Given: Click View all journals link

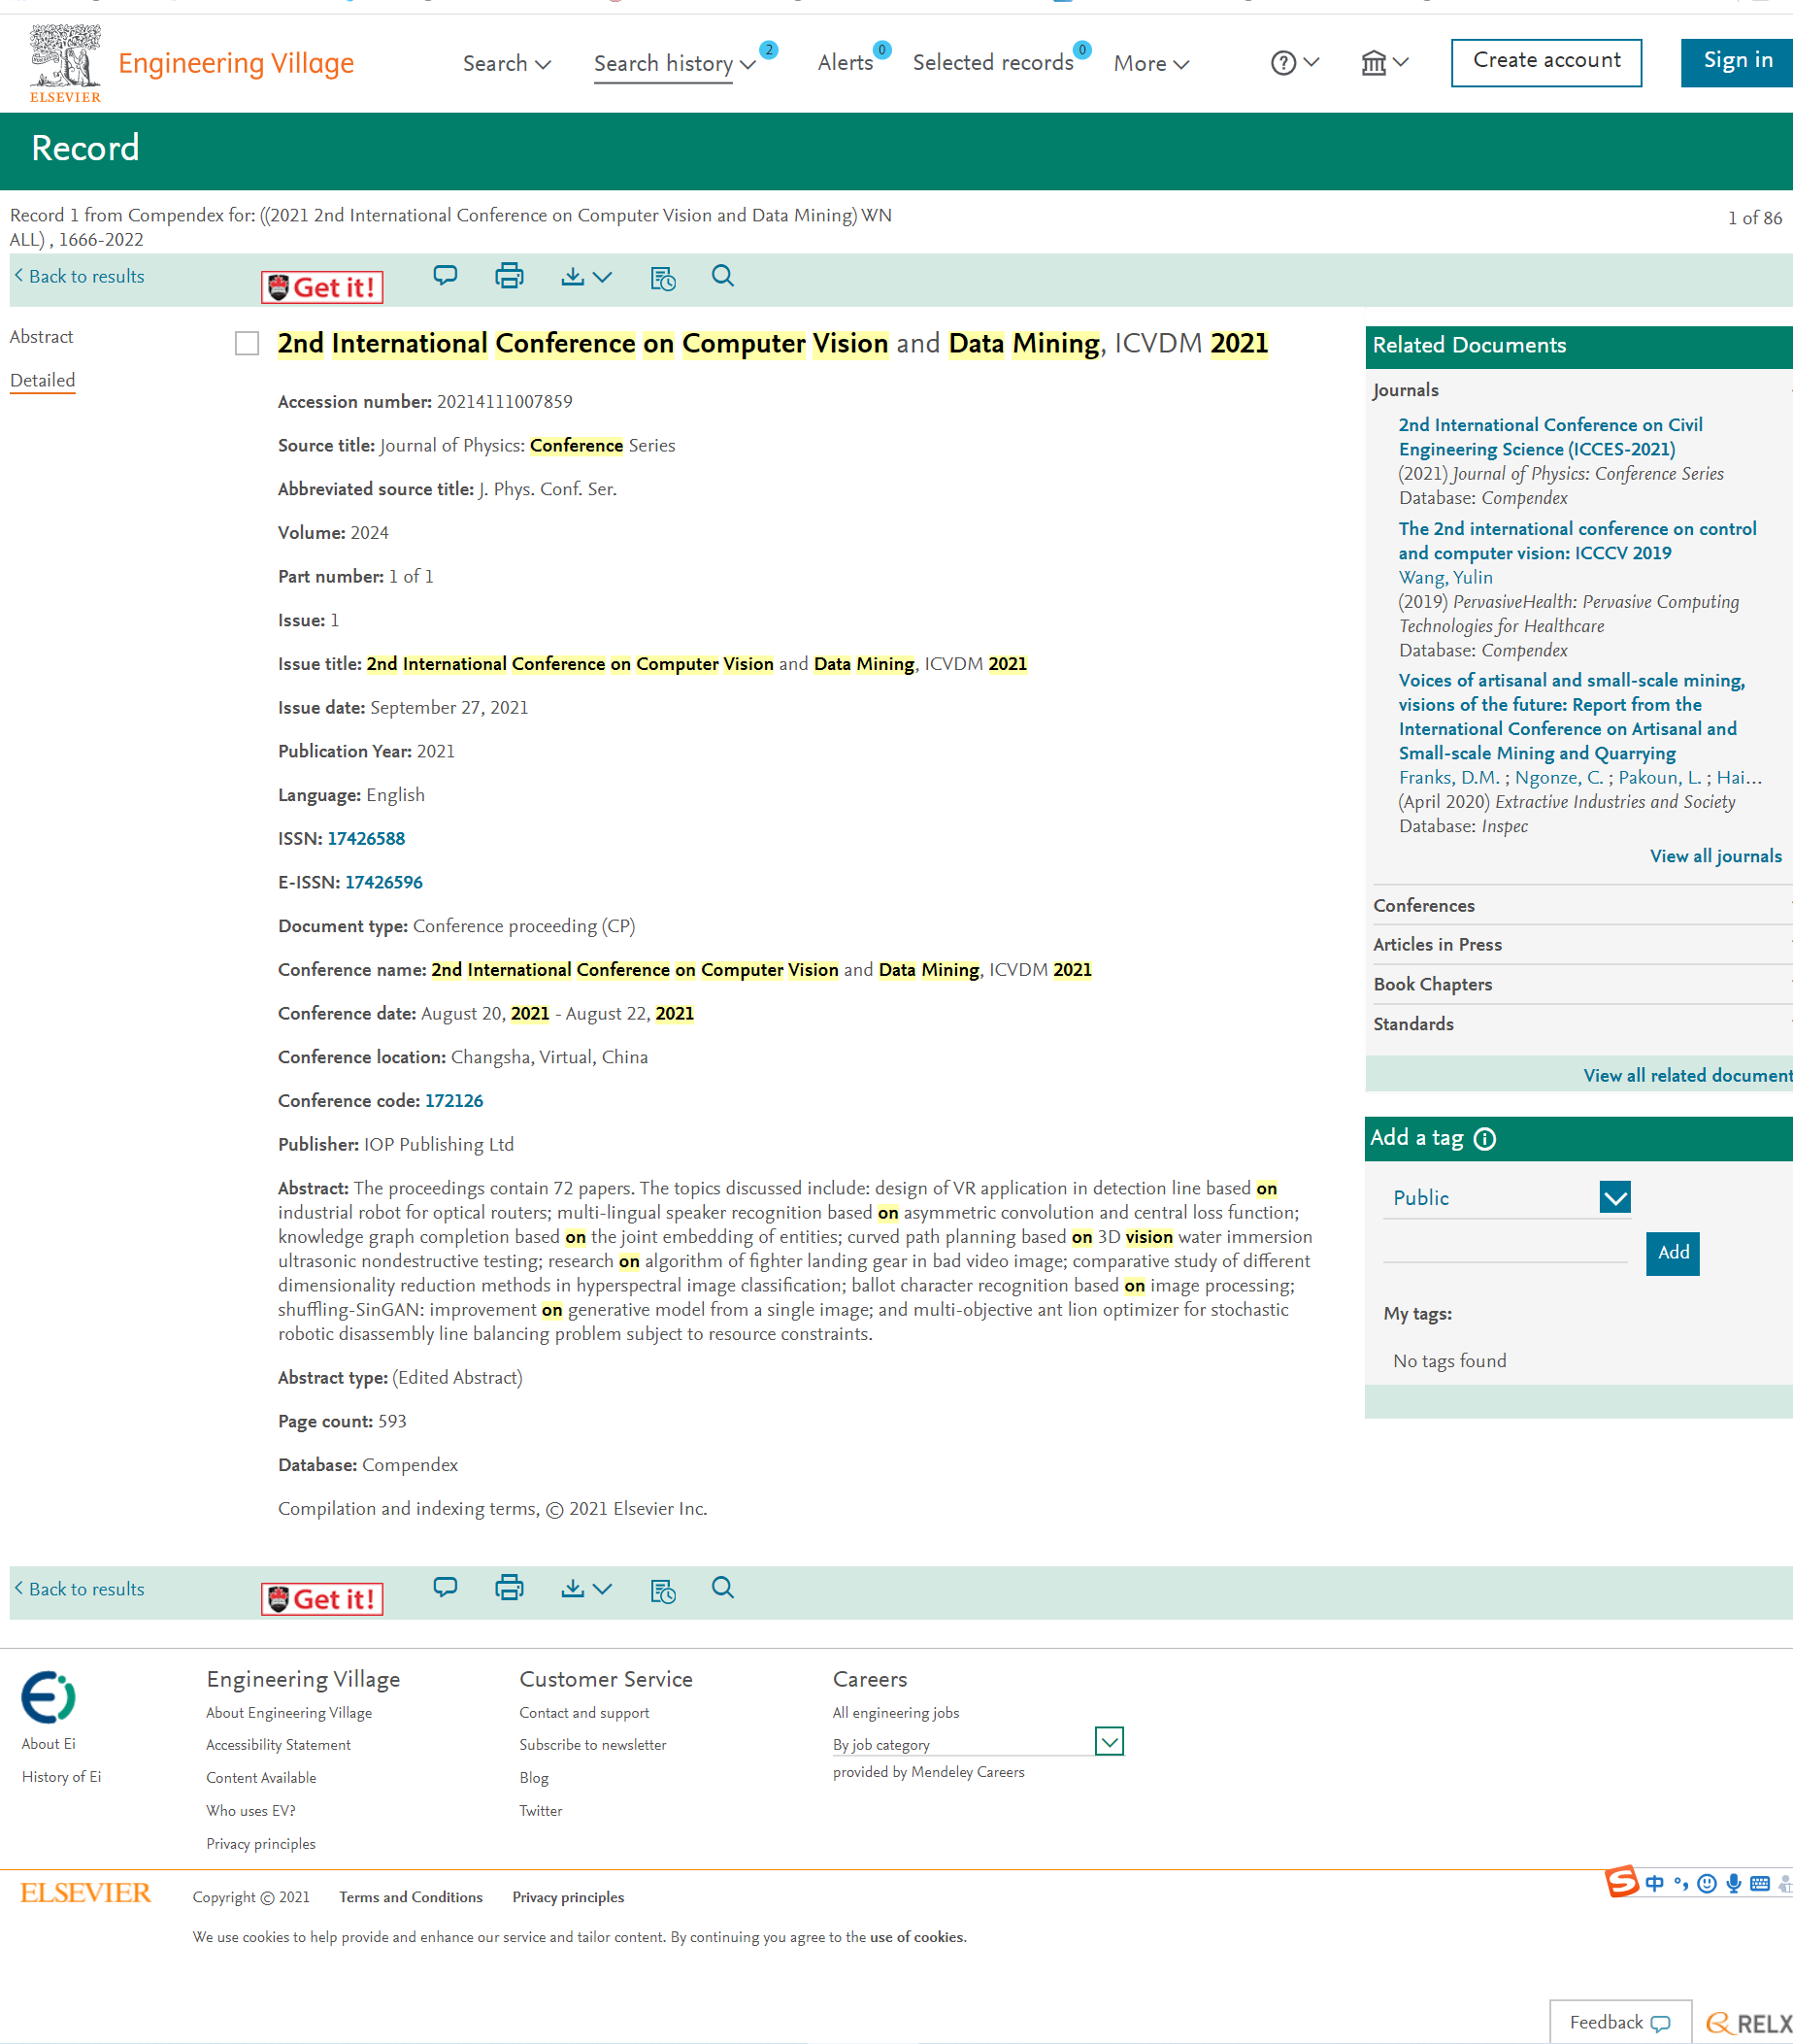Looking at the screenshot, I should pyautogui.click(x=1715, y=856).
